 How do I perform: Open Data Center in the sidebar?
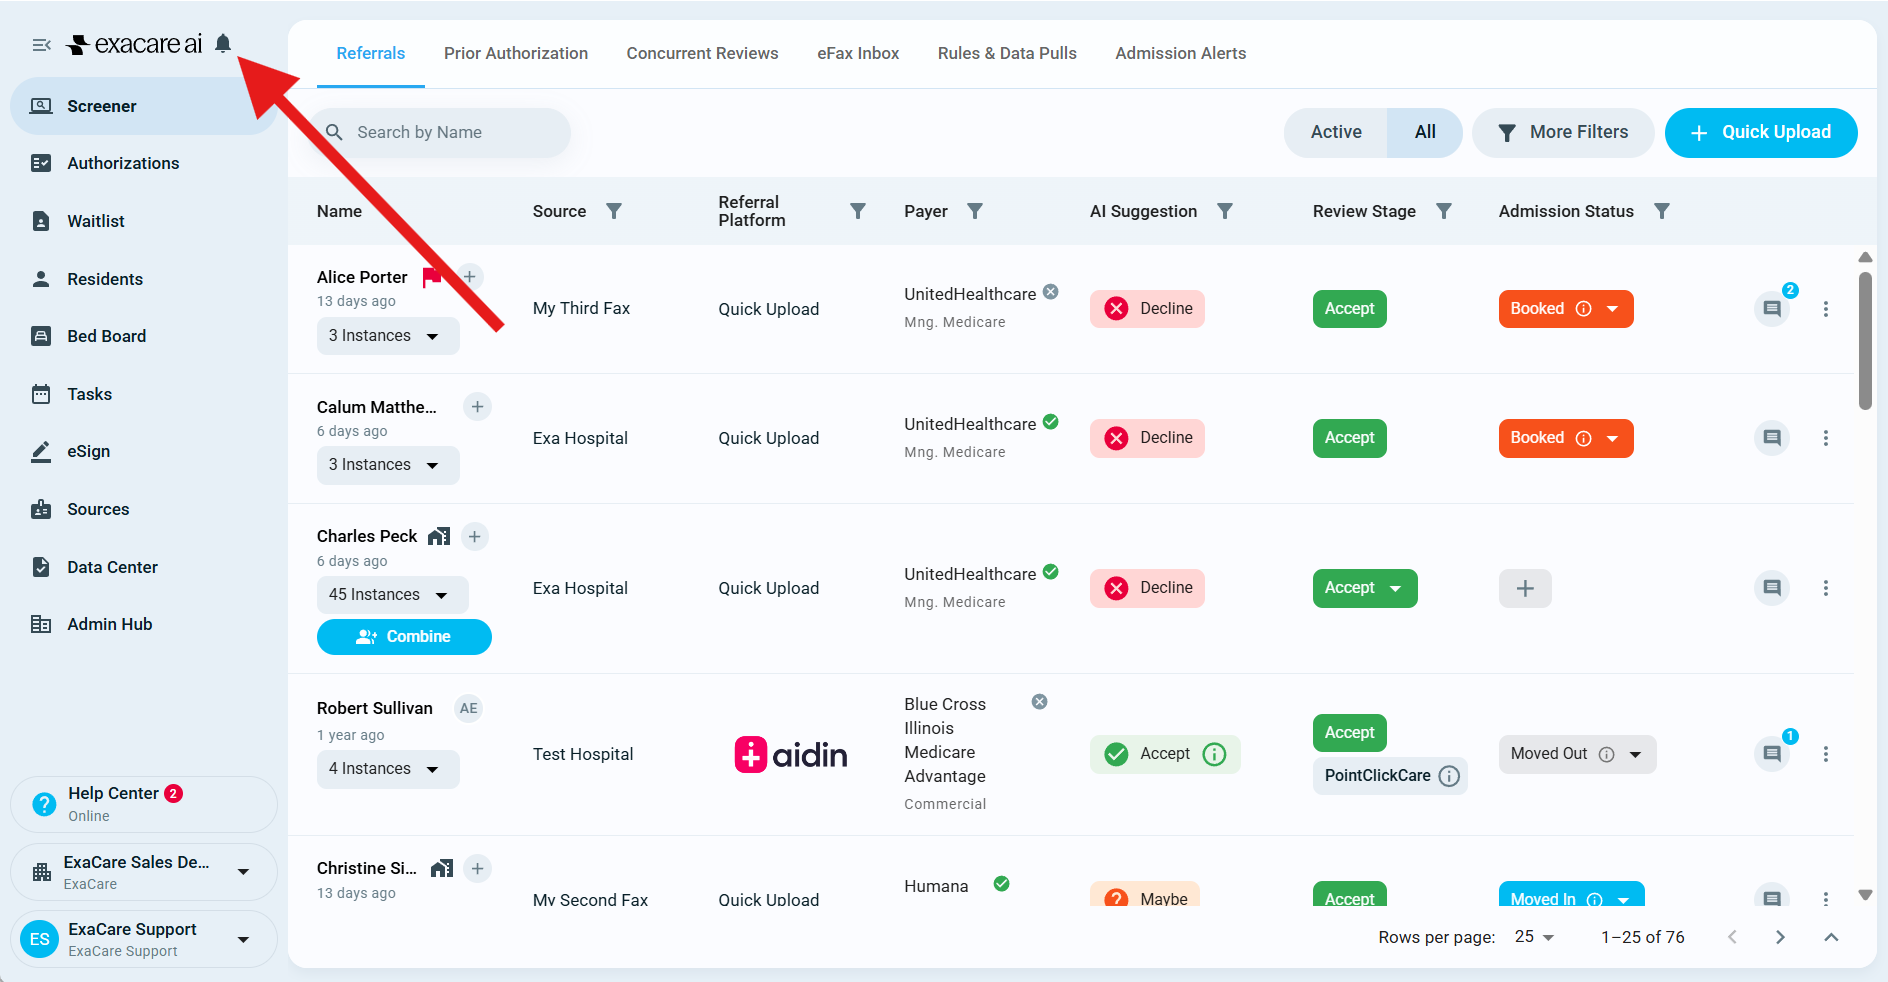(x=144, y=567)
